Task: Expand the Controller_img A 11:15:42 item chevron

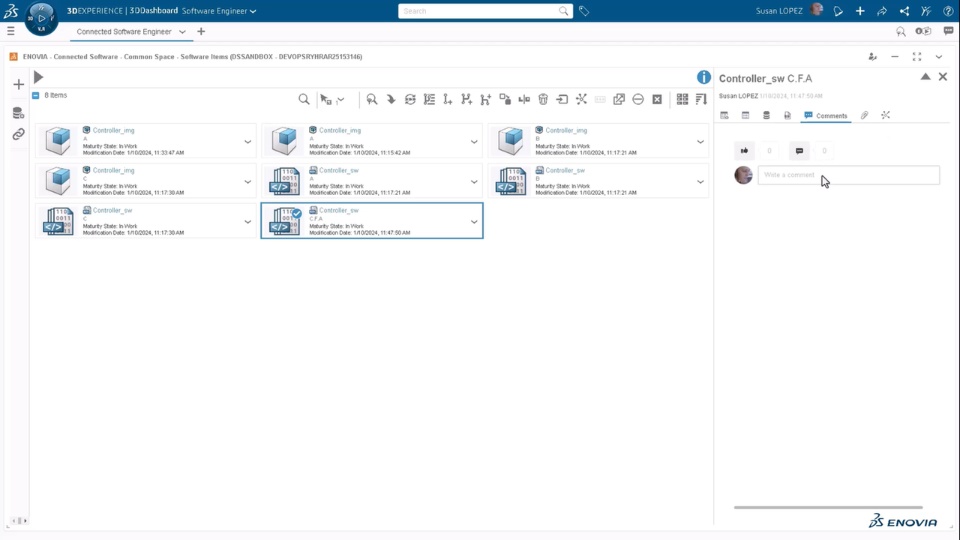Action: tap(474, 142)
